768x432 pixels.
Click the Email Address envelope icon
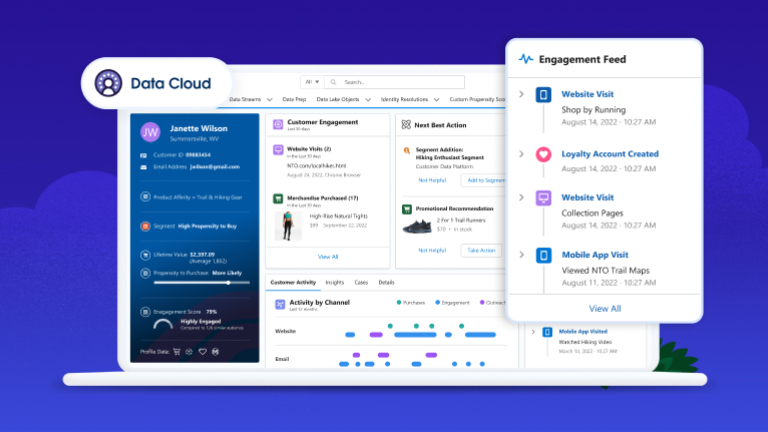[x=144, y=167]
